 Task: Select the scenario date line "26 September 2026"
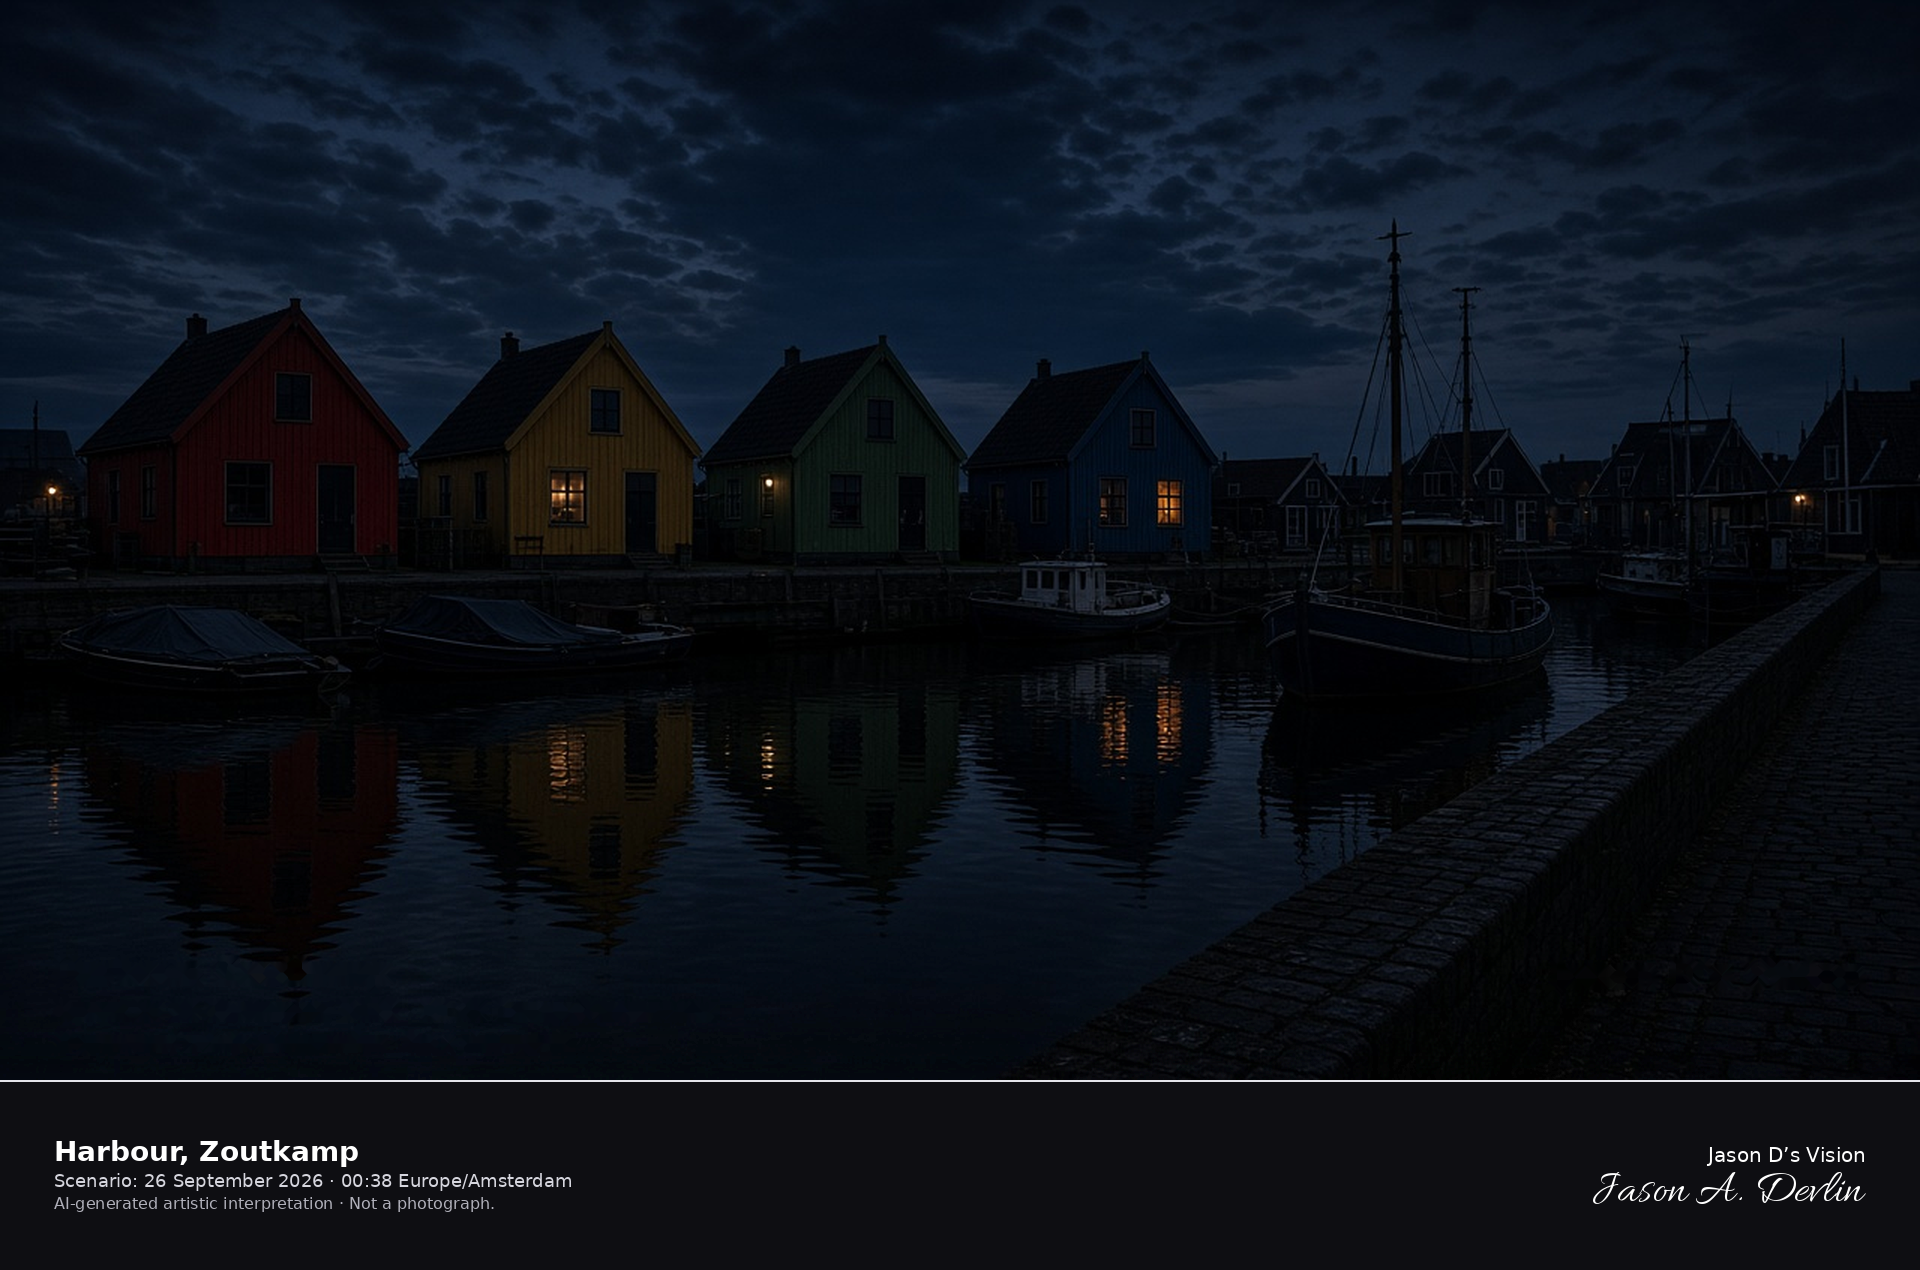point(233,1181)
